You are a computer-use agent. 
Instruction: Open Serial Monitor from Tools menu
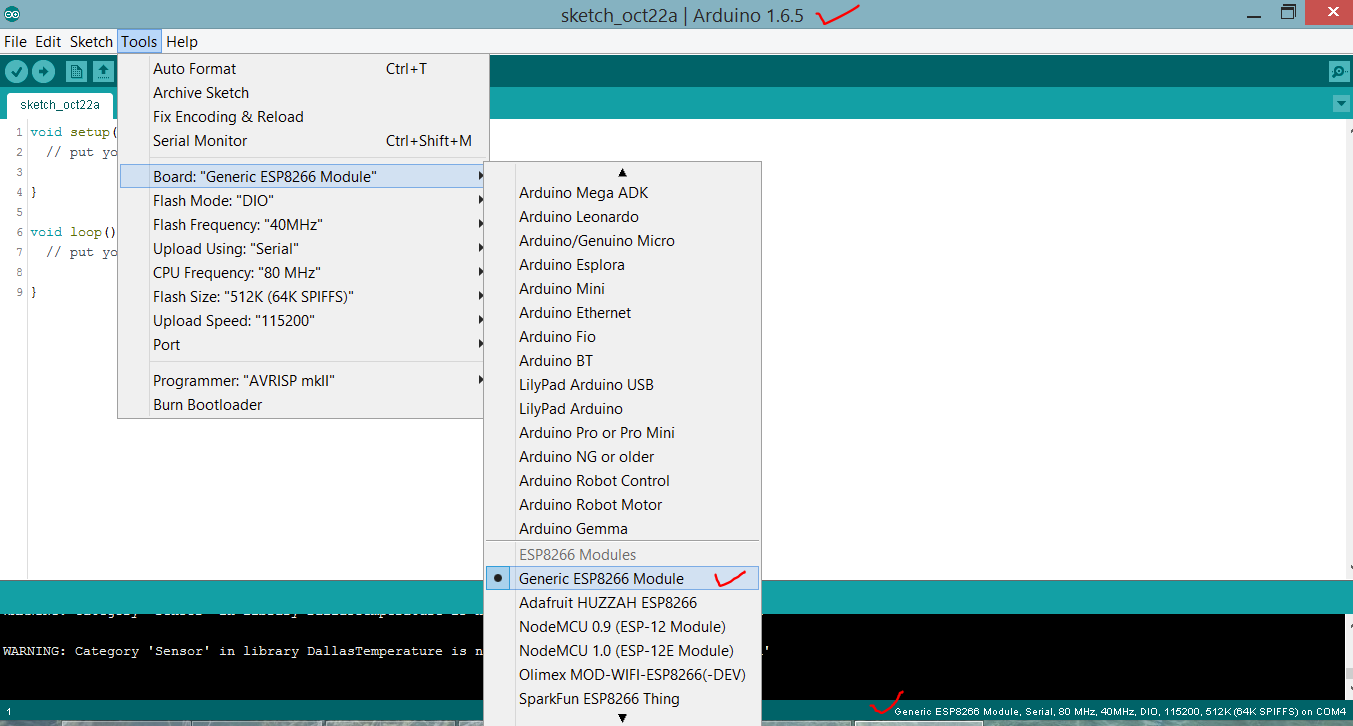pyautogui.click(x=303, y=141)
